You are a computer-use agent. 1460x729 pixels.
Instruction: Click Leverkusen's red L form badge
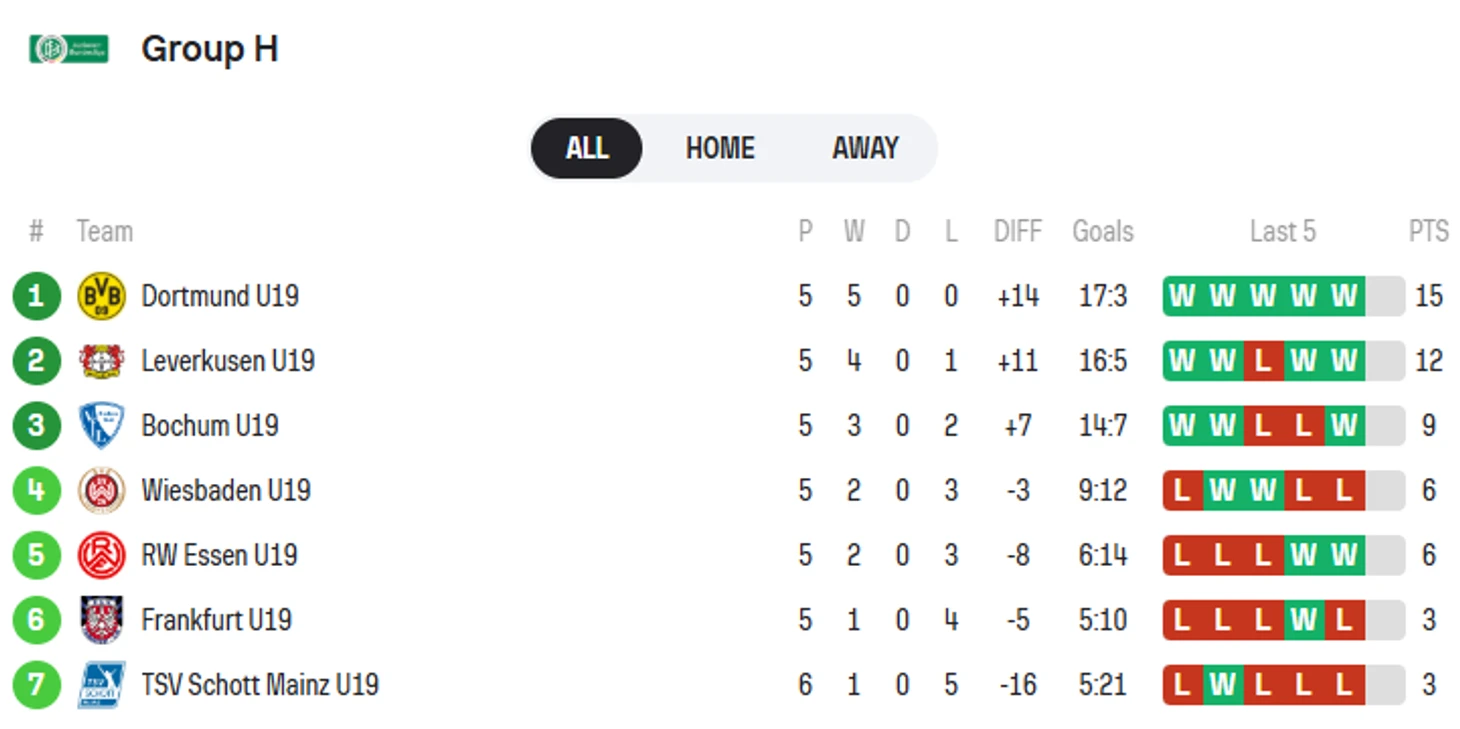1263,361
